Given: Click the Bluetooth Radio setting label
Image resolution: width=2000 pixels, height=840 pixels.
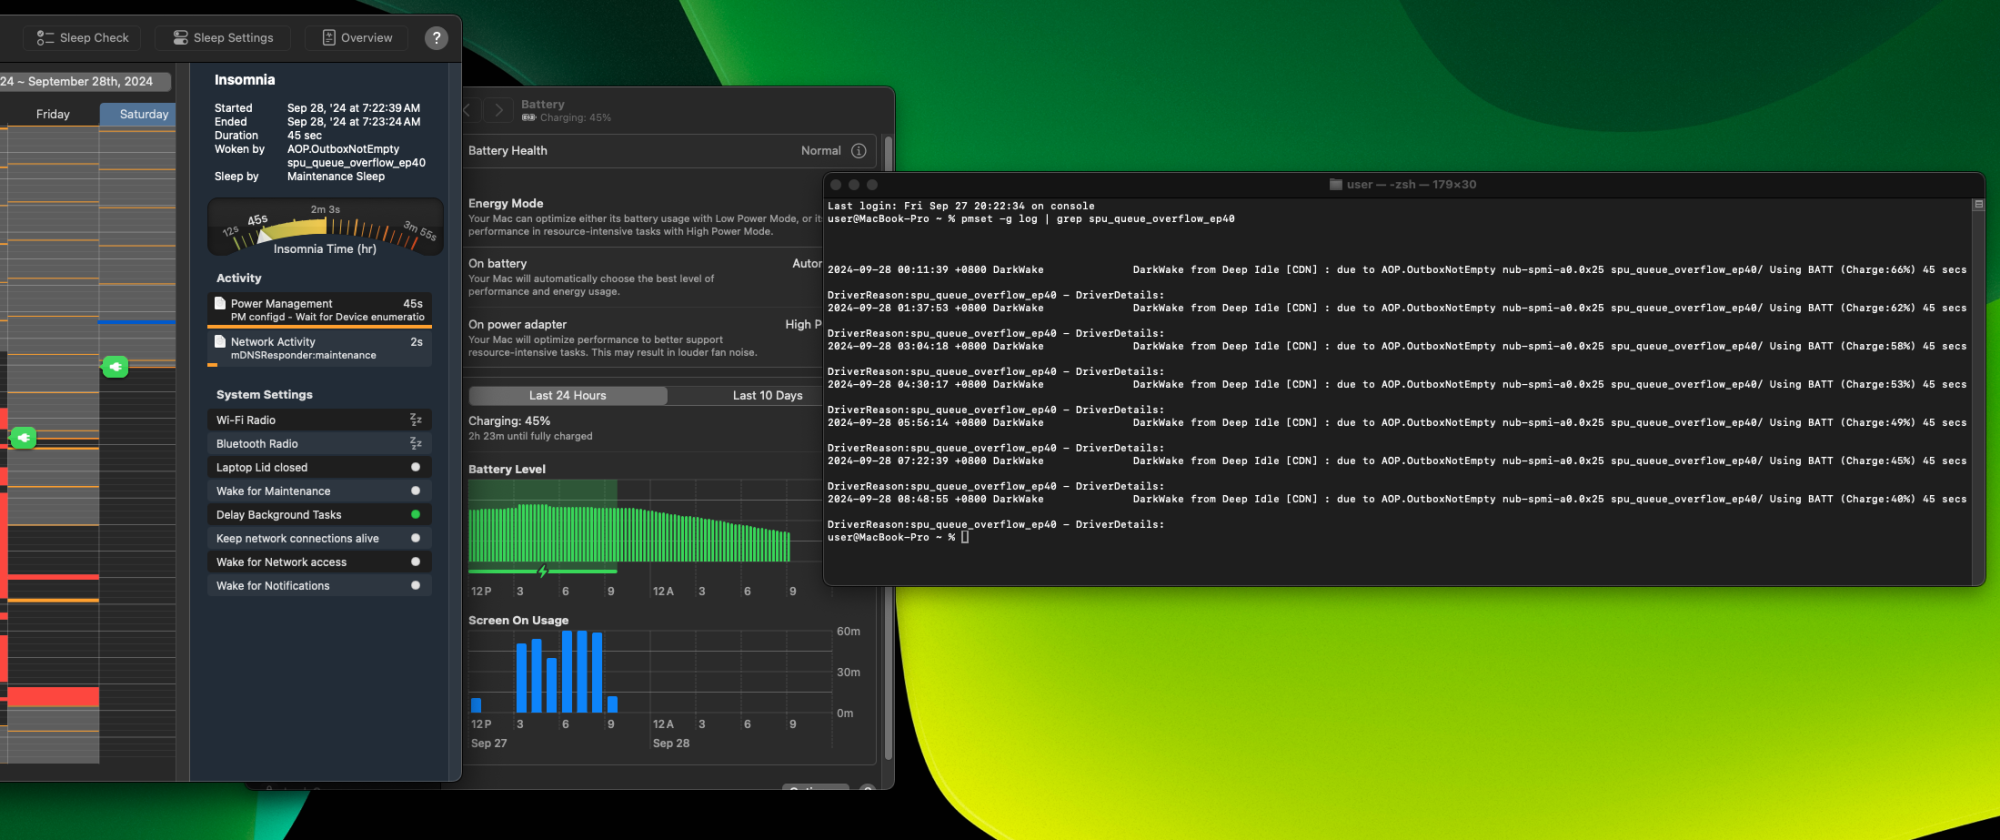Looking at the screenshot, I should [x=257, y=444].
